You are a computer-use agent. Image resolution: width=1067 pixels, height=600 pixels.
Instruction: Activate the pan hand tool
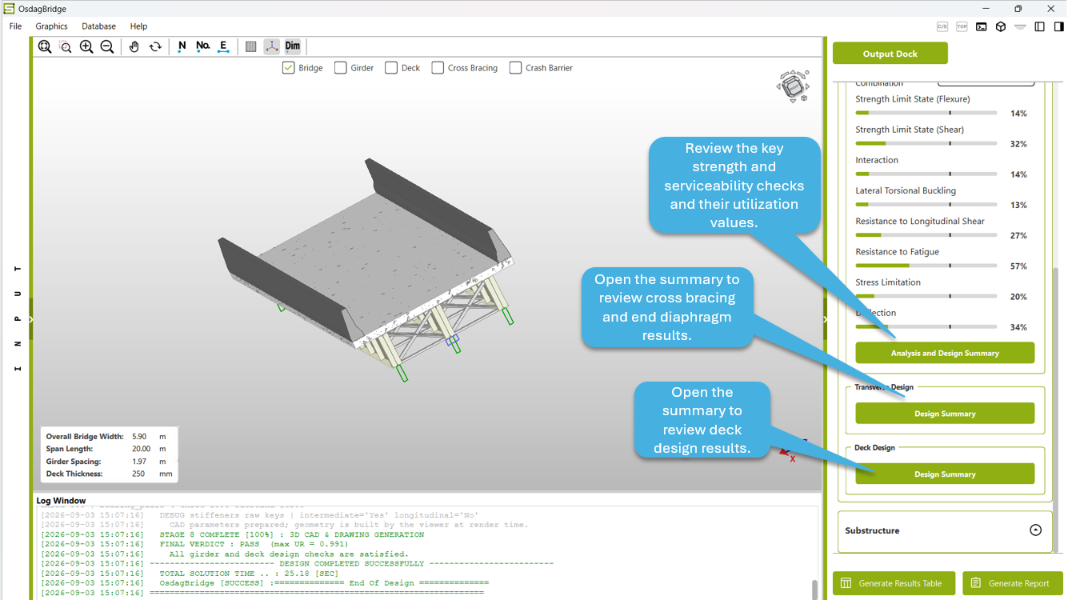click(134, 46)
